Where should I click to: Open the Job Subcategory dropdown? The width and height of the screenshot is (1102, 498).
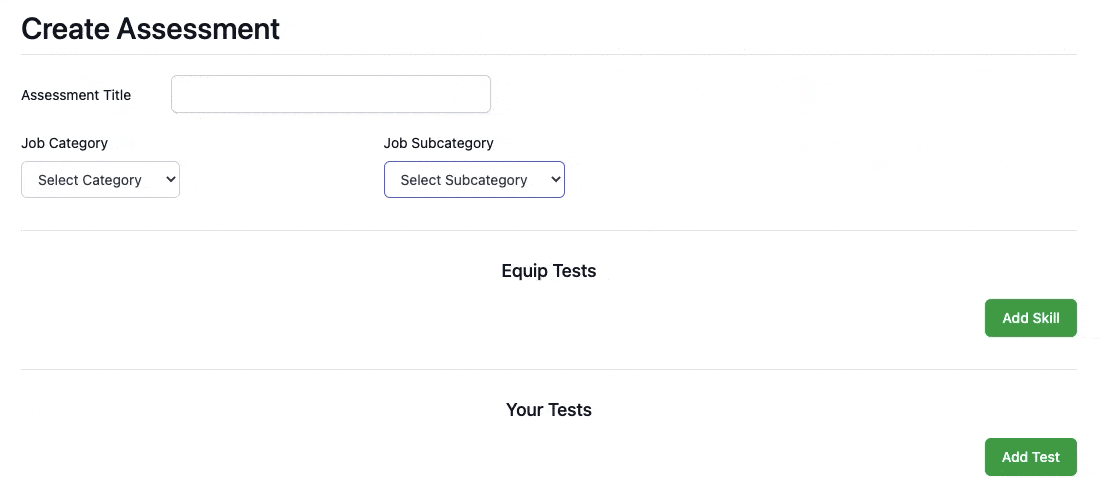coord(474,180)
